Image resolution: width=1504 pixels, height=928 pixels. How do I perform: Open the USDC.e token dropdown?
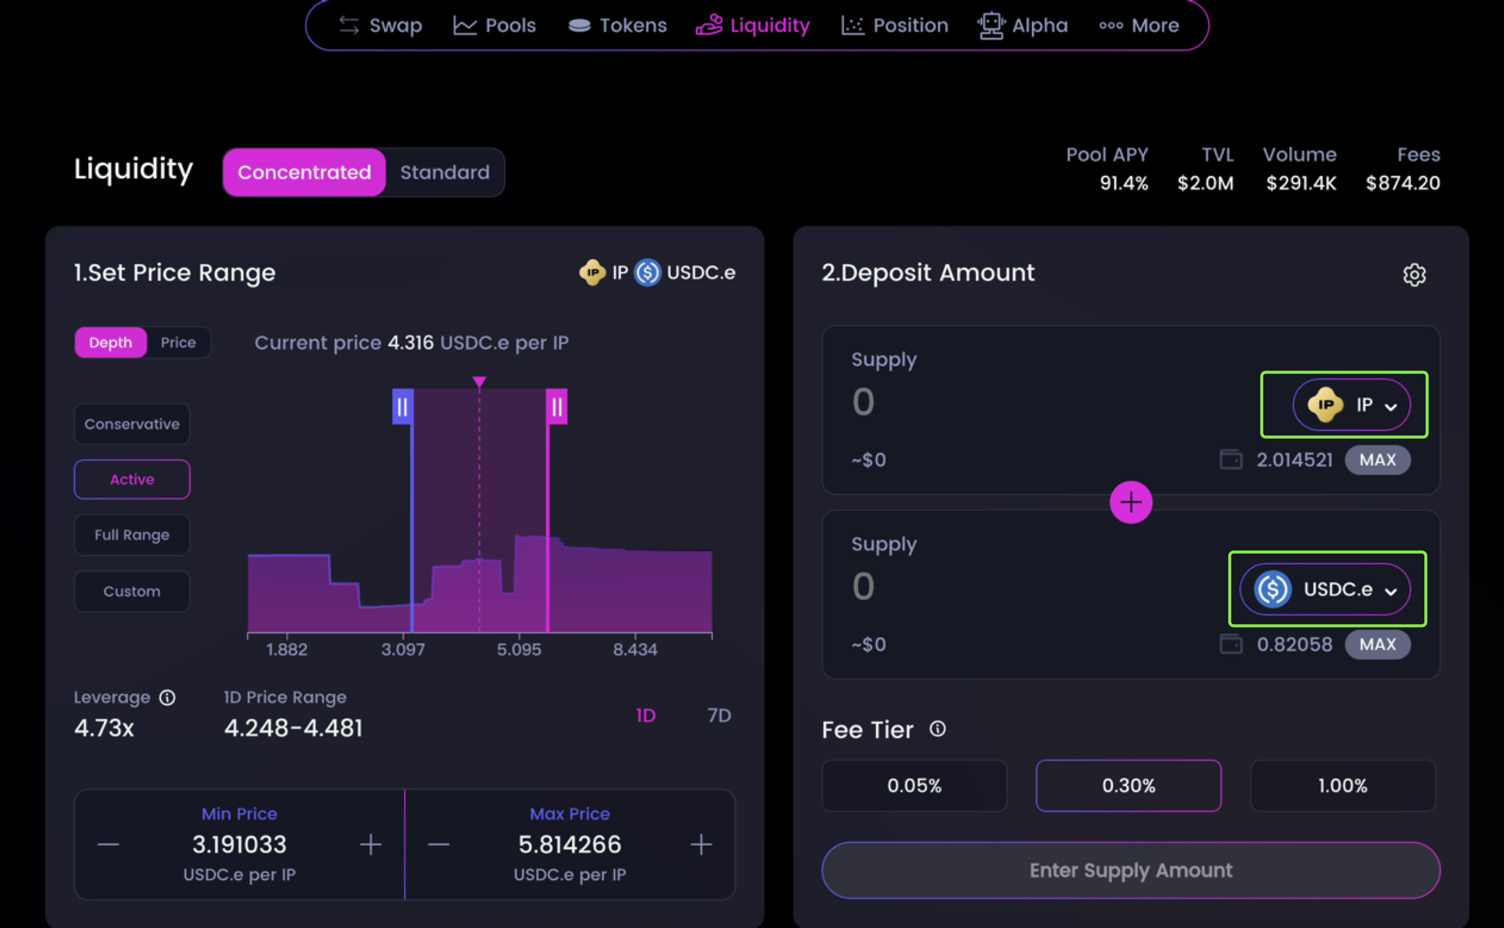tap(1325, 590)
